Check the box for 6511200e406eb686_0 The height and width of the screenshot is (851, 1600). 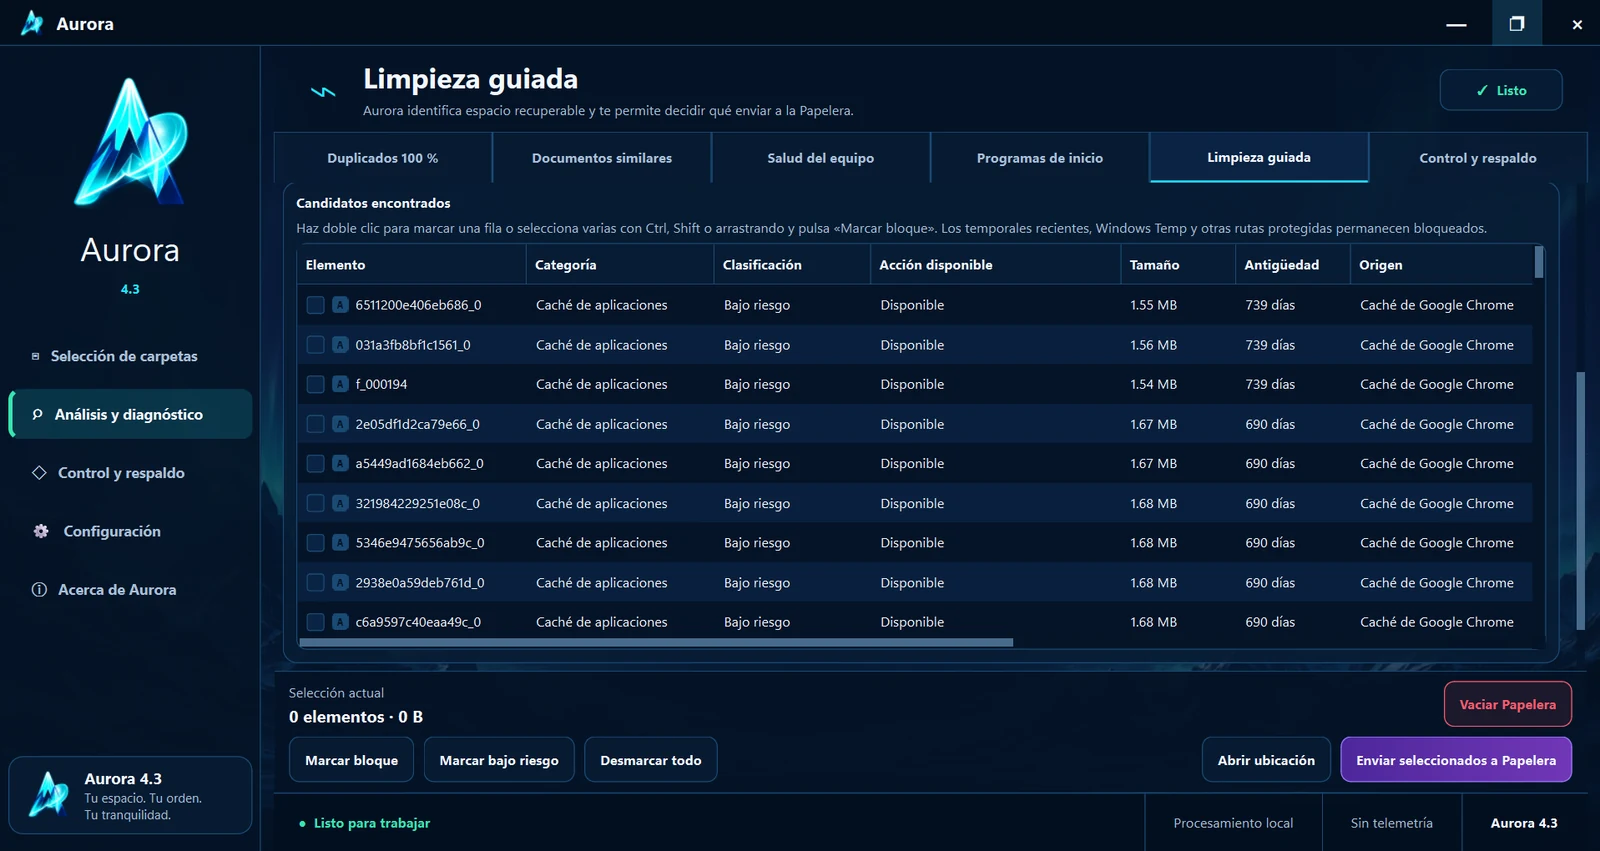(x=315, y=305)
